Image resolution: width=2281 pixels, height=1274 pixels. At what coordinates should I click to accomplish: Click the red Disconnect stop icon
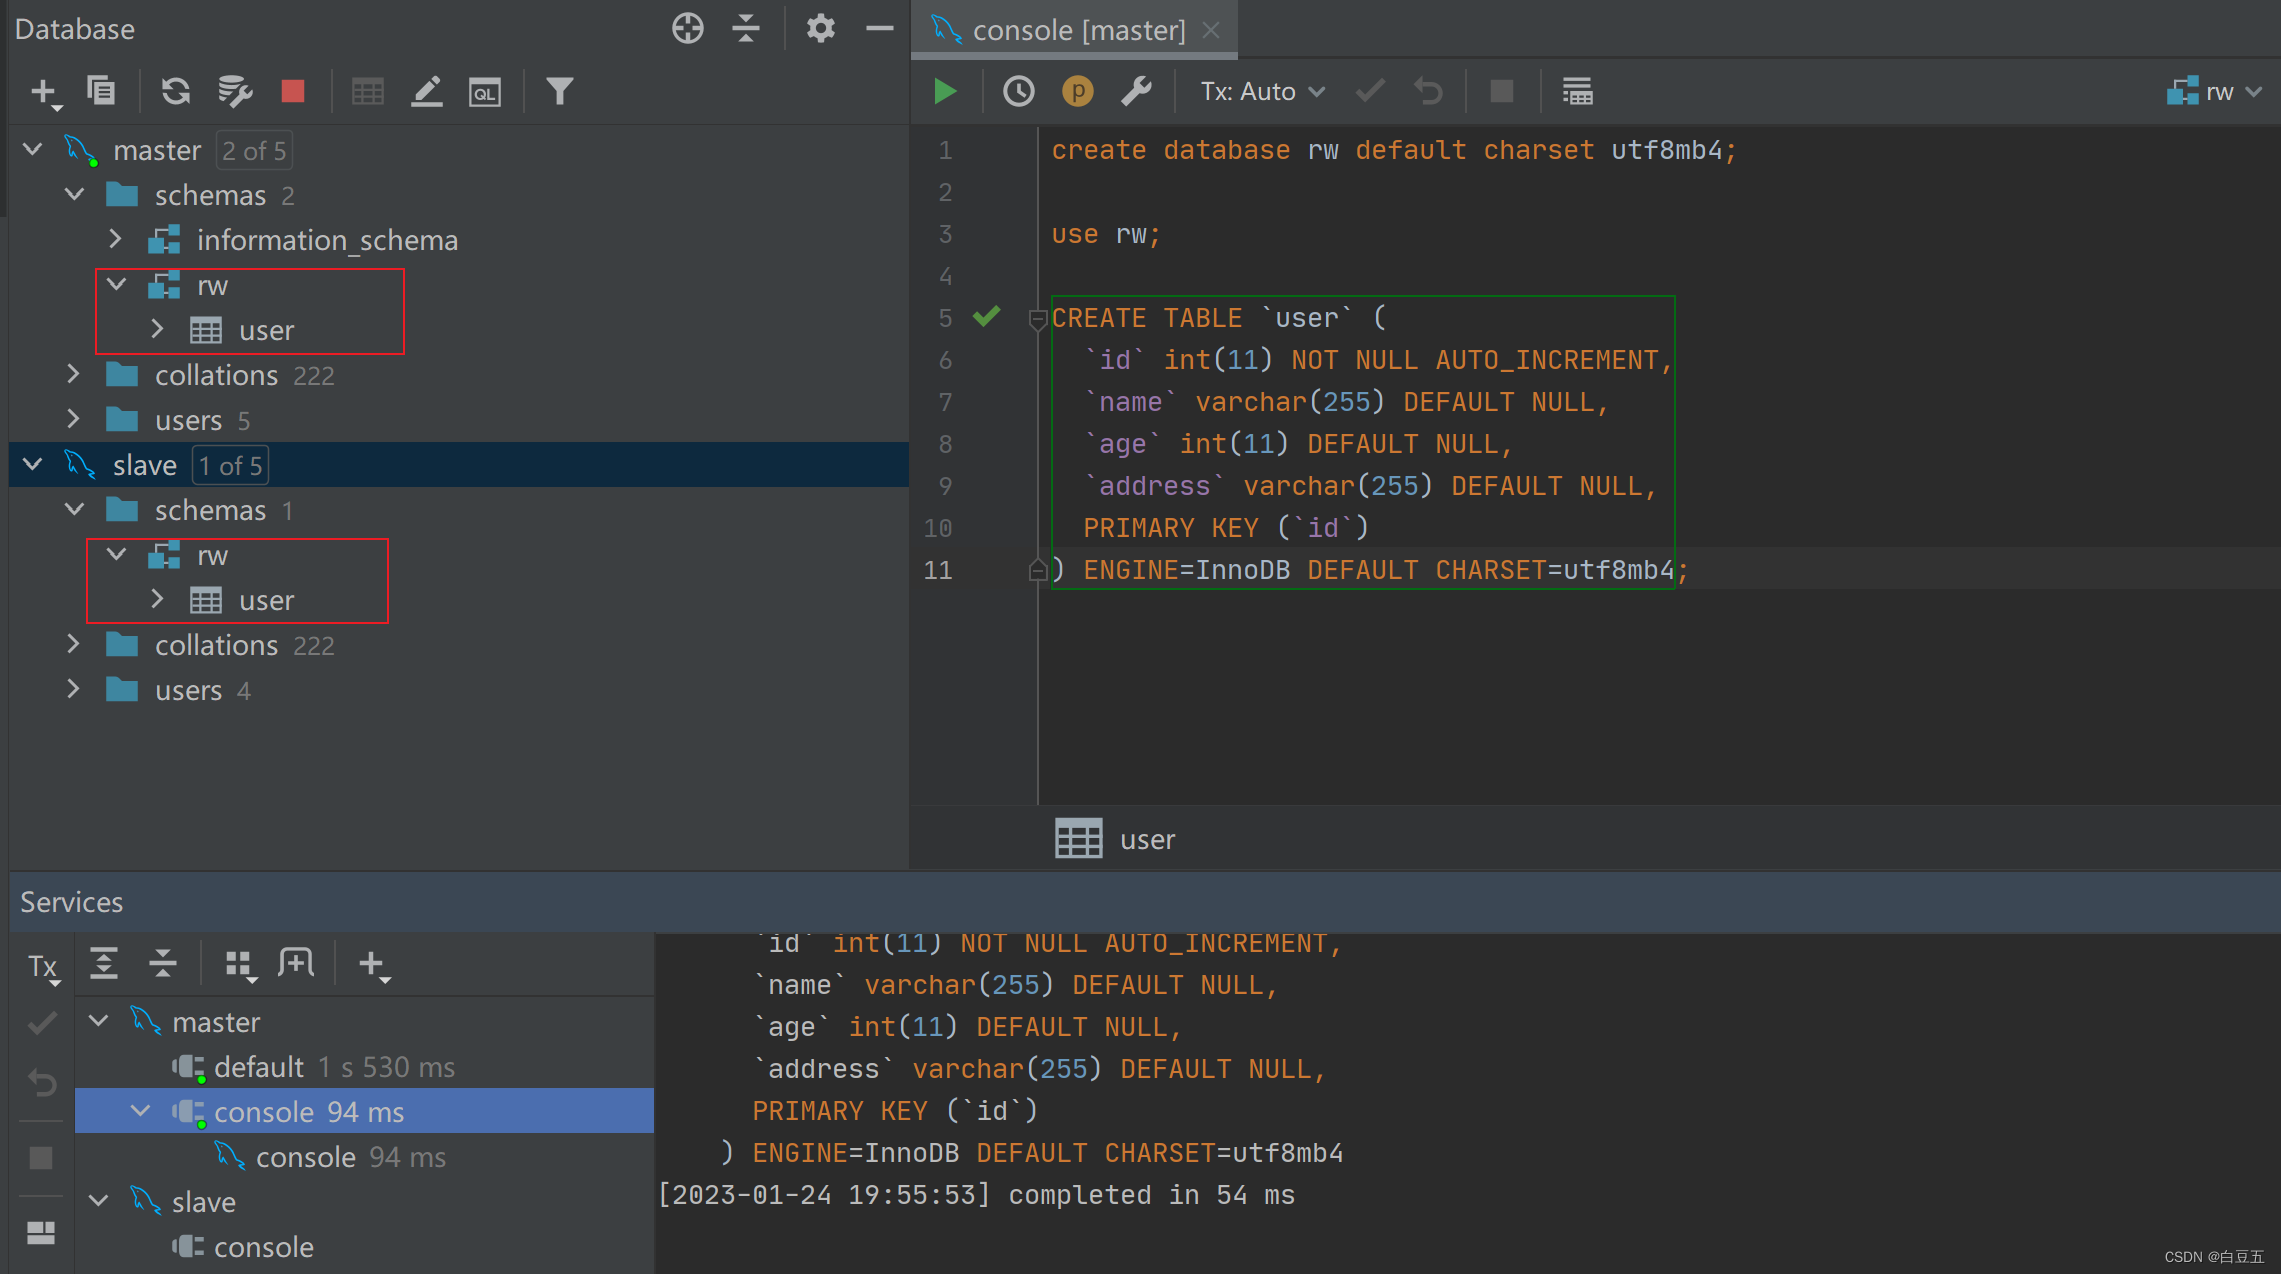pyautogui.click(x=292, y=91)
